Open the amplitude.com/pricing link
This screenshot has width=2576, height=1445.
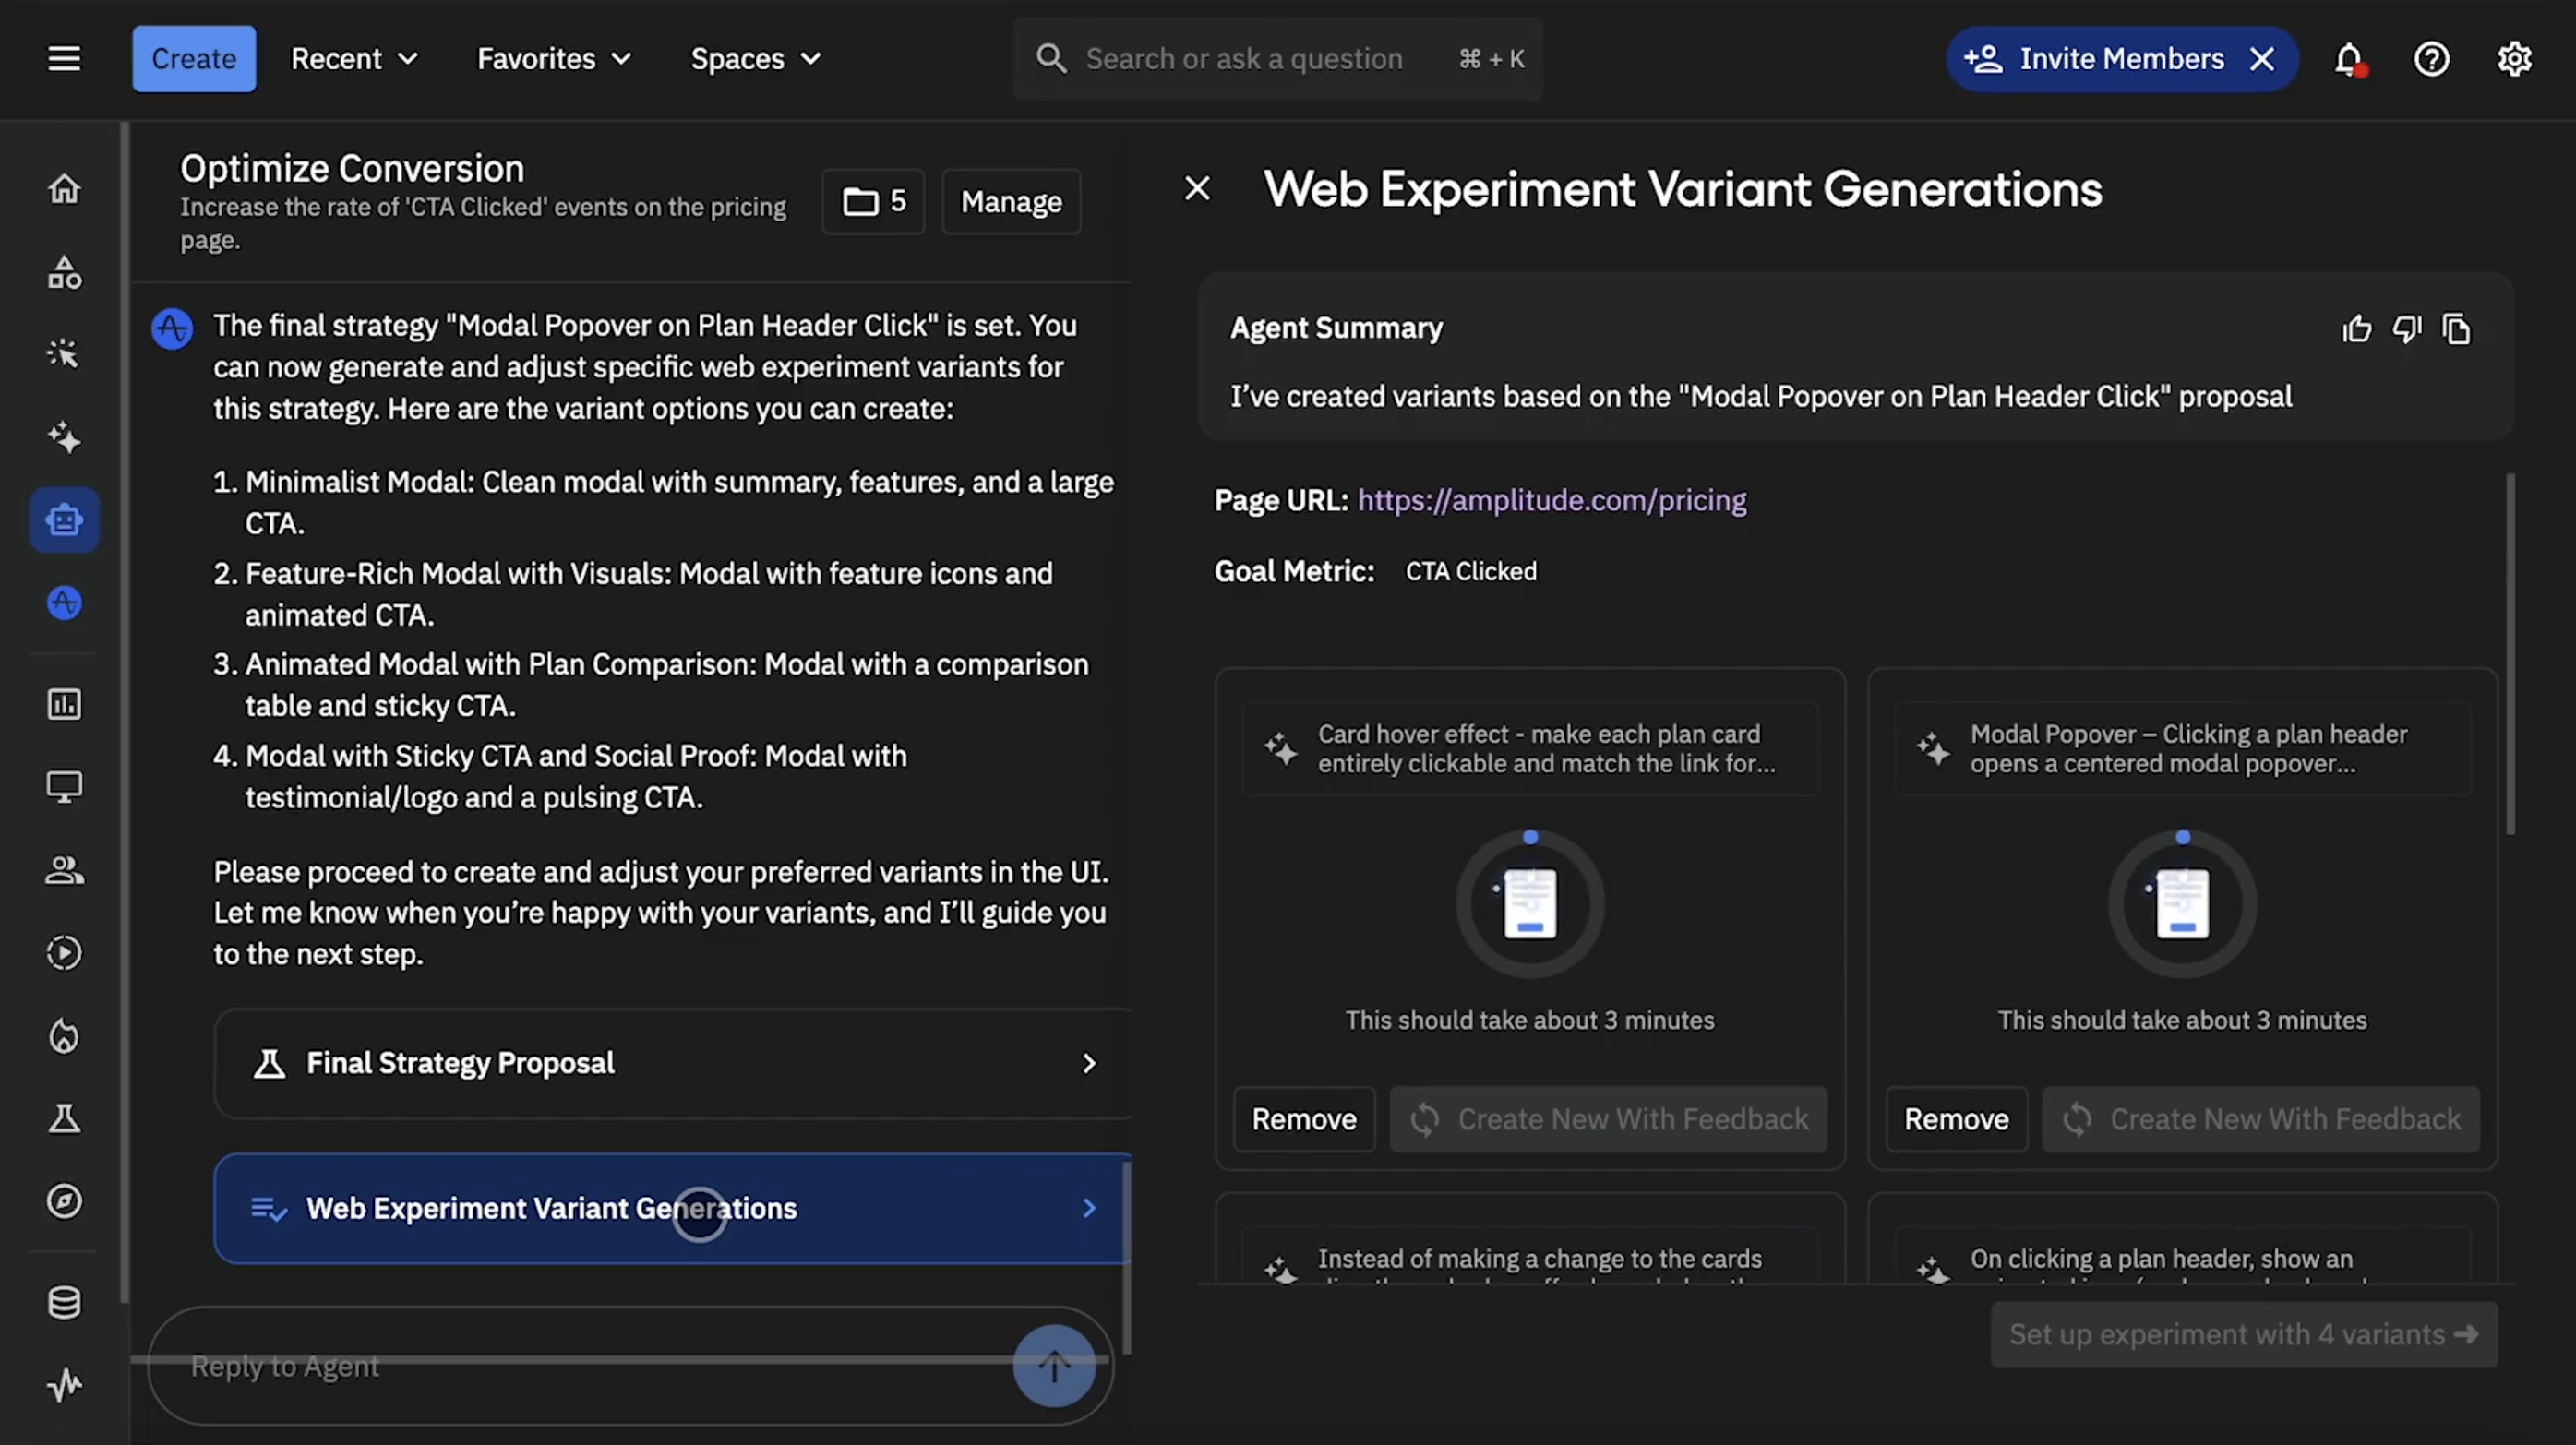click(1551, 500)
